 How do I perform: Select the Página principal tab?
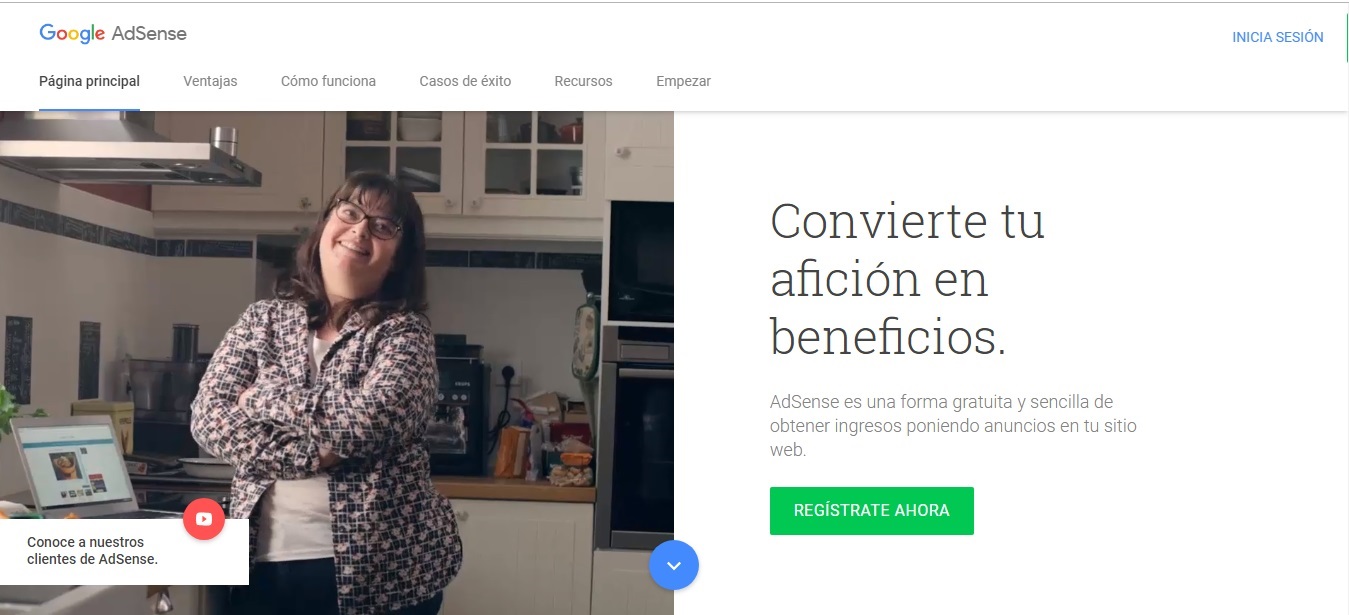tap(89, 81)
